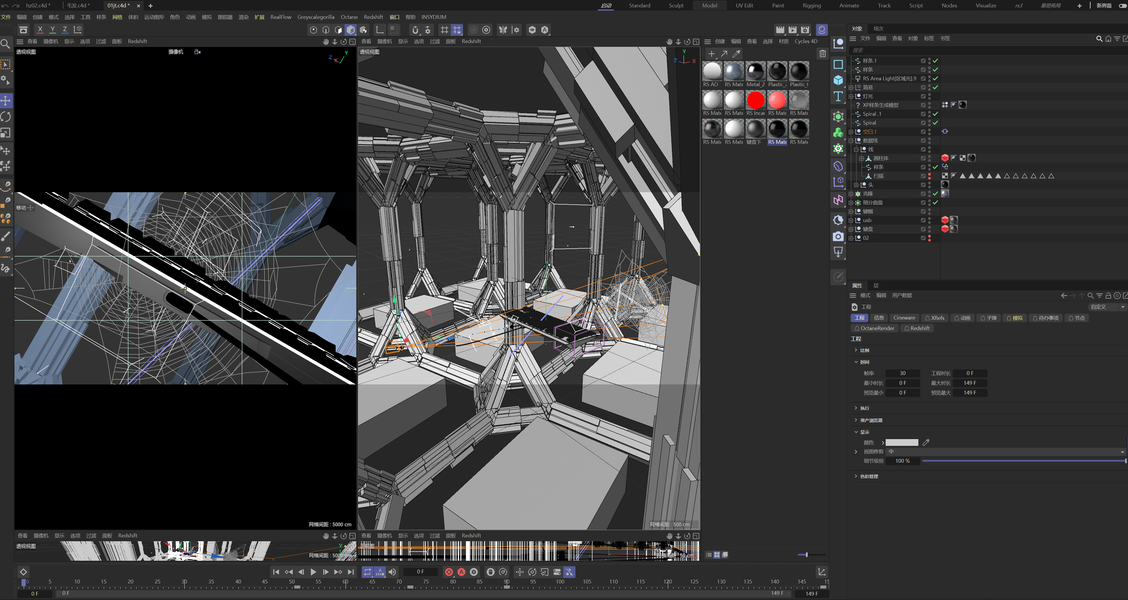Switch to the Sculpt layout tab
This screenshot has width=1128, height=600.
pos(676,5)
